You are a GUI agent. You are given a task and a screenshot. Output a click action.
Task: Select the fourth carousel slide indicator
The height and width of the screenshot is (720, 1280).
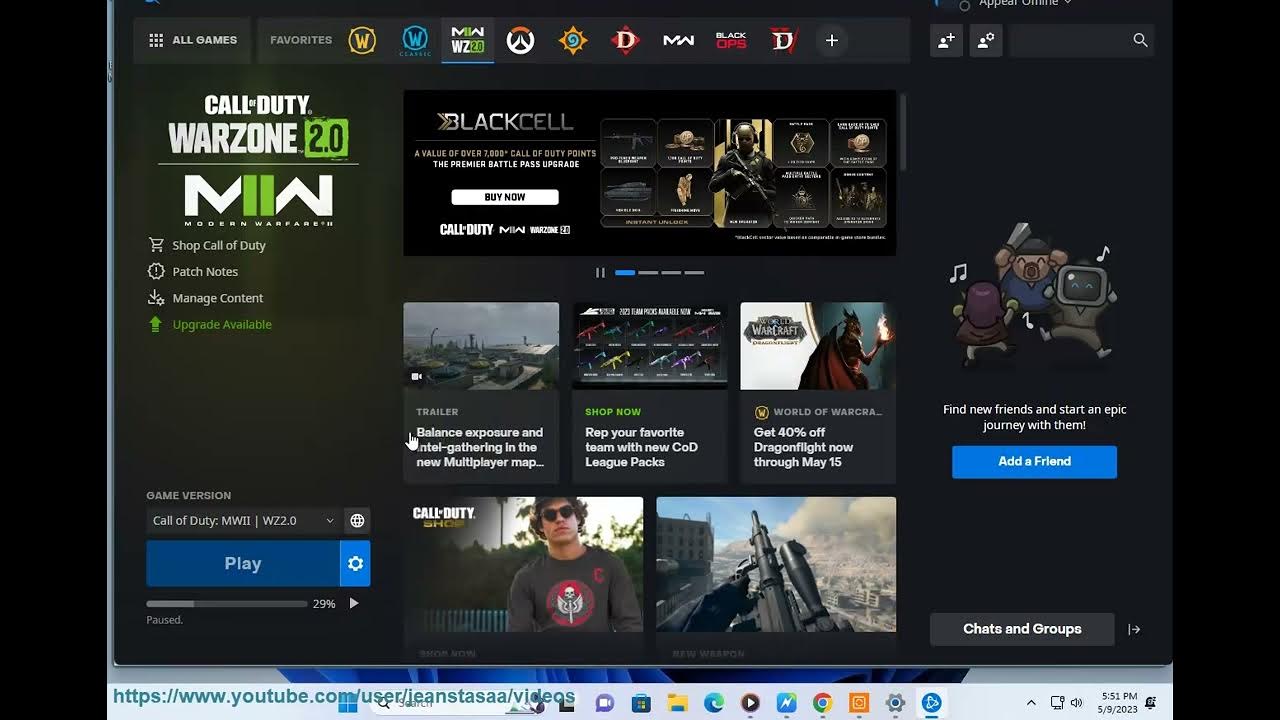pos(694,272)
